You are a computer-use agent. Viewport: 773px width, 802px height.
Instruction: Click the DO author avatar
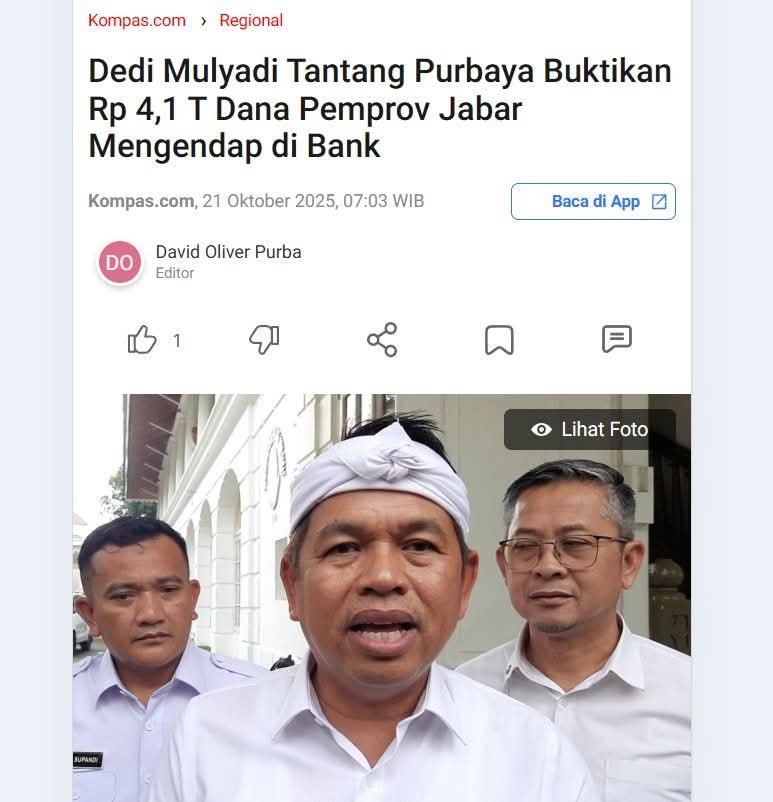pos(120,262)
